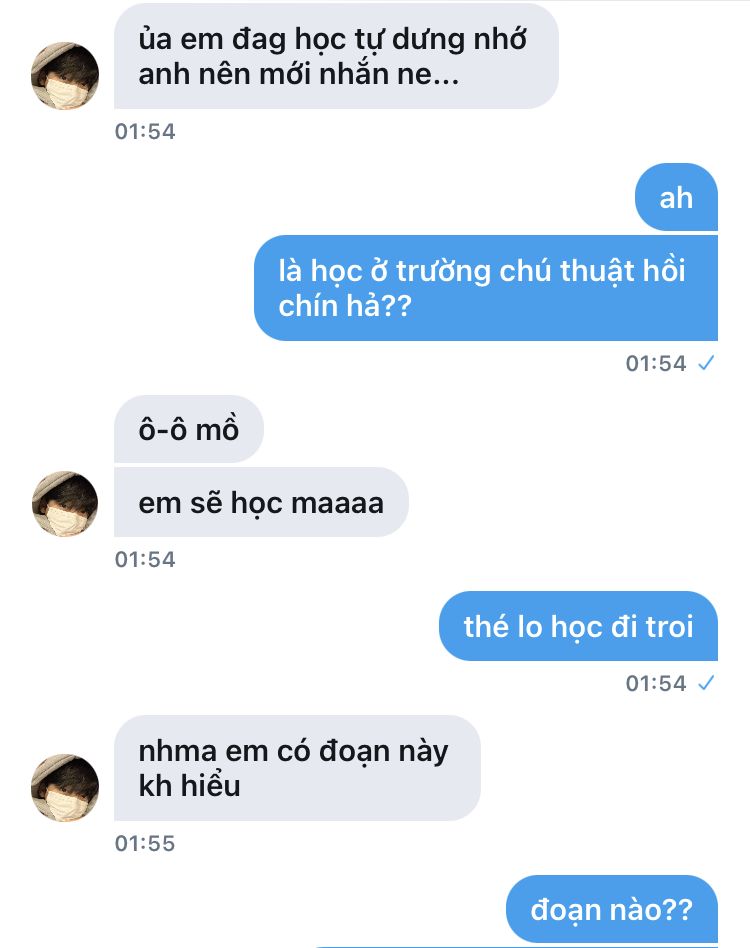Tap the 'đoạn nào??' sent message
Image resolution: width=750 pixels, height=948 pixels.
(612, 909)
